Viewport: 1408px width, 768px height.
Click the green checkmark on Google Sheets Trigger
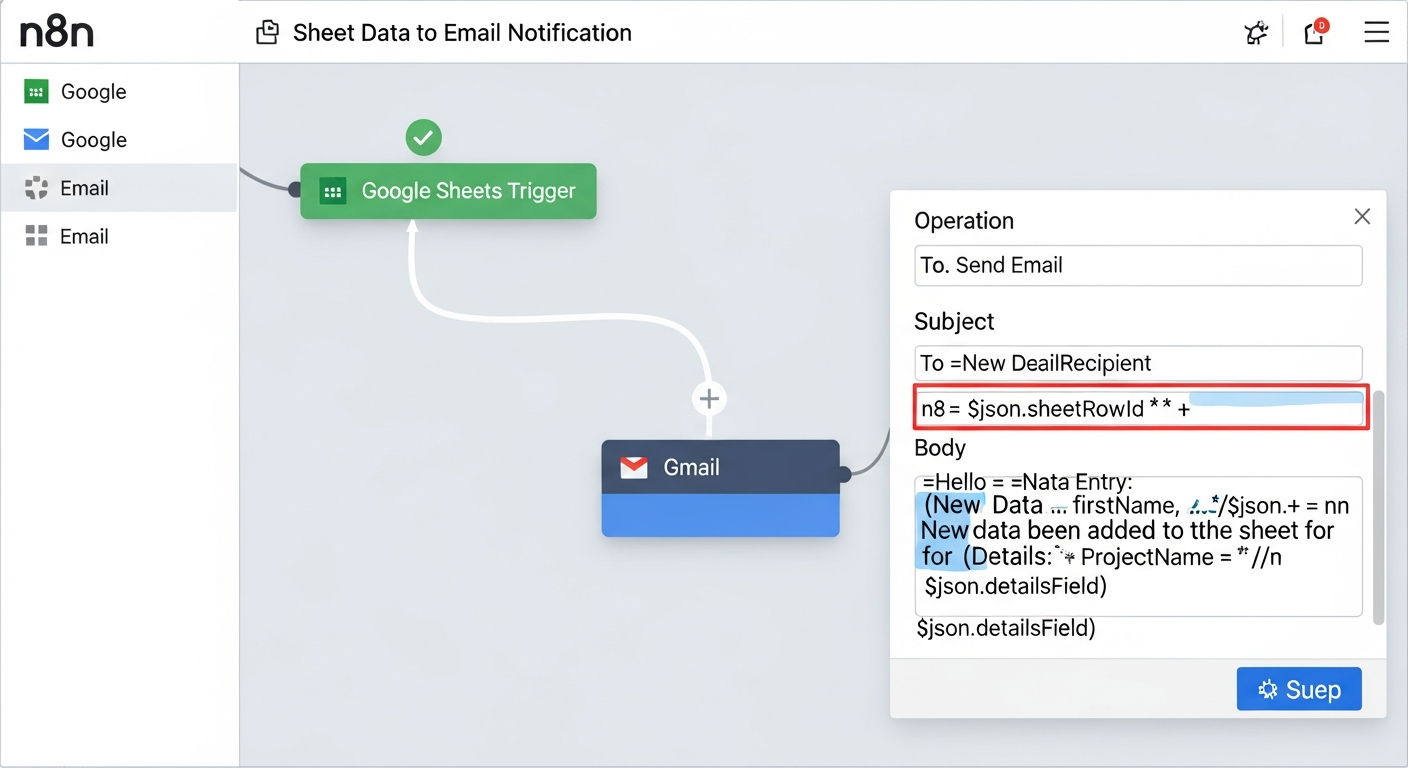(x=423, y=137)
